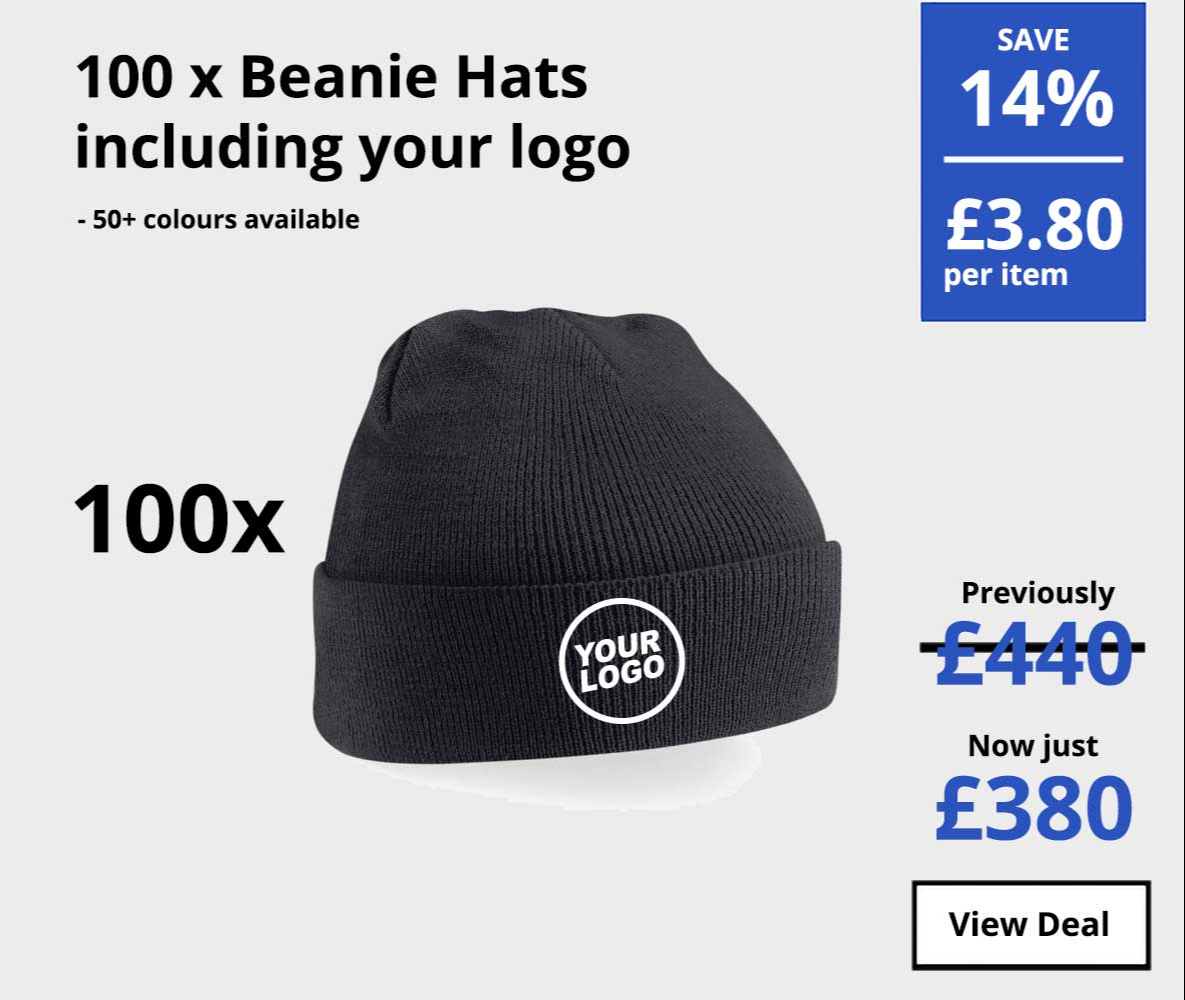
Task: Click the Your Logo circle on beanie
Action: (x=621, y=661)
